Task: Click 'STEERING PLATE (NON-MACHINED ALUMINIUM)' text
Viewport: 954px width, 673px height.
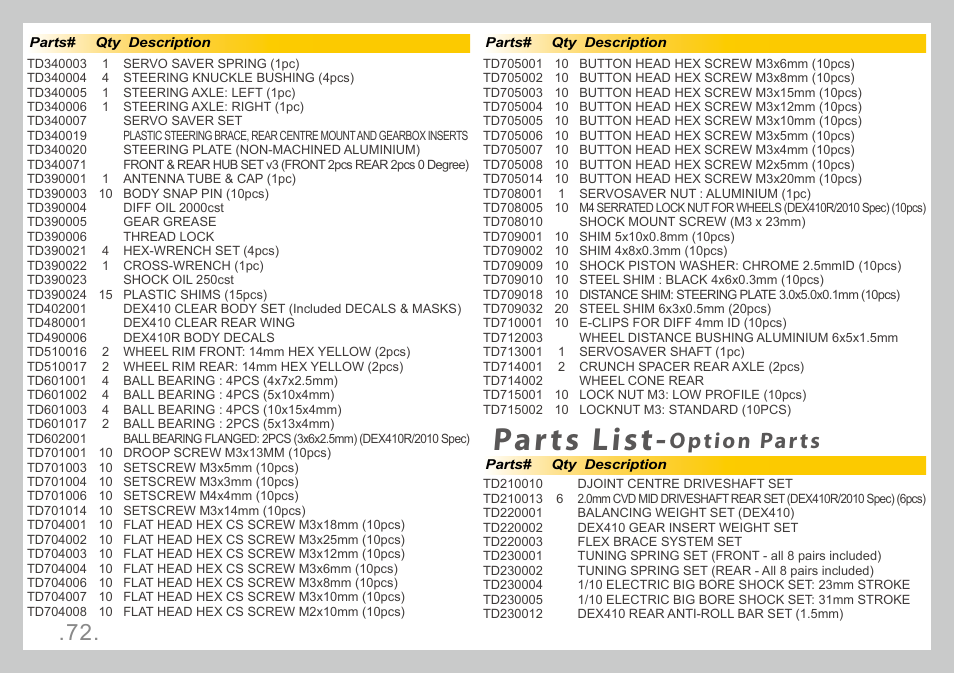Action: (x=271, y=150)
